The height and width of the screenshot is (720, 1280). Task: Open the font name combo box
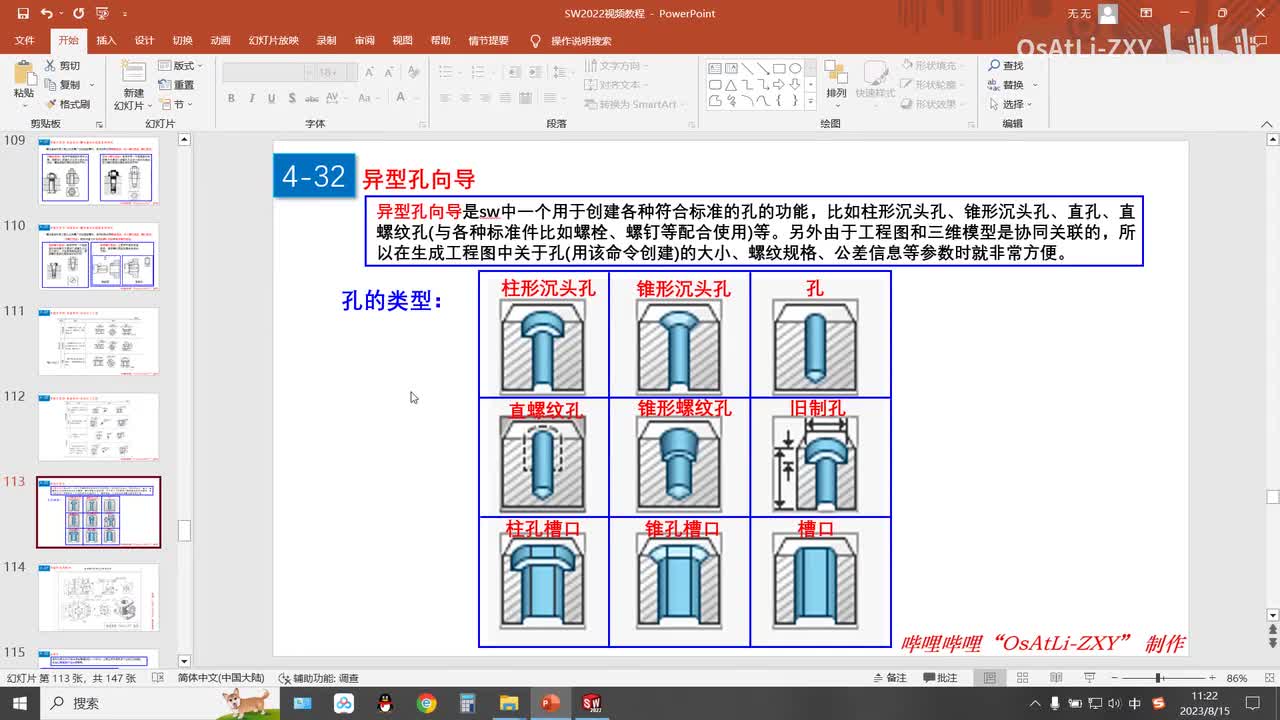269,72
